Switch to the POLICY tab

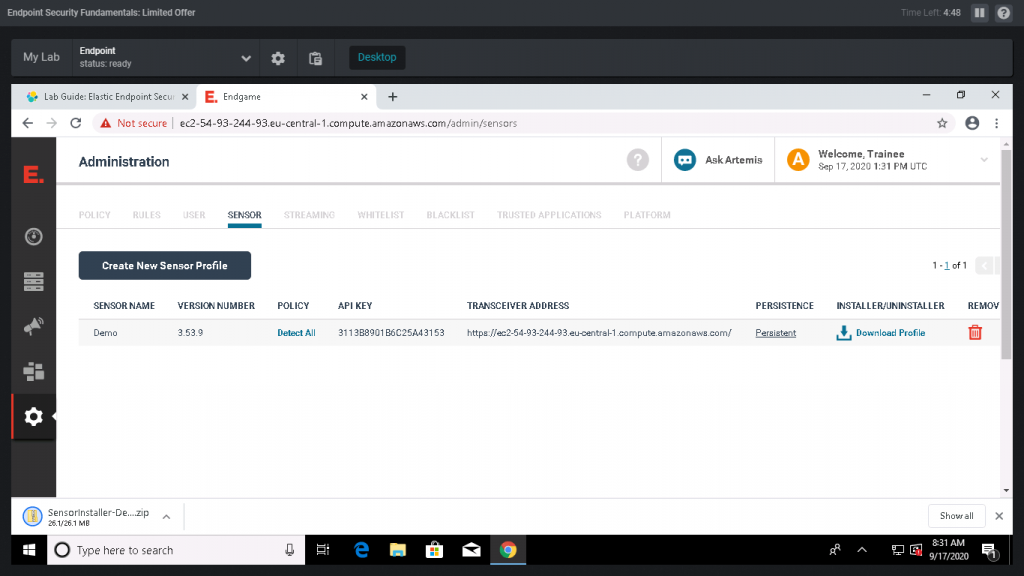[95, 215]
